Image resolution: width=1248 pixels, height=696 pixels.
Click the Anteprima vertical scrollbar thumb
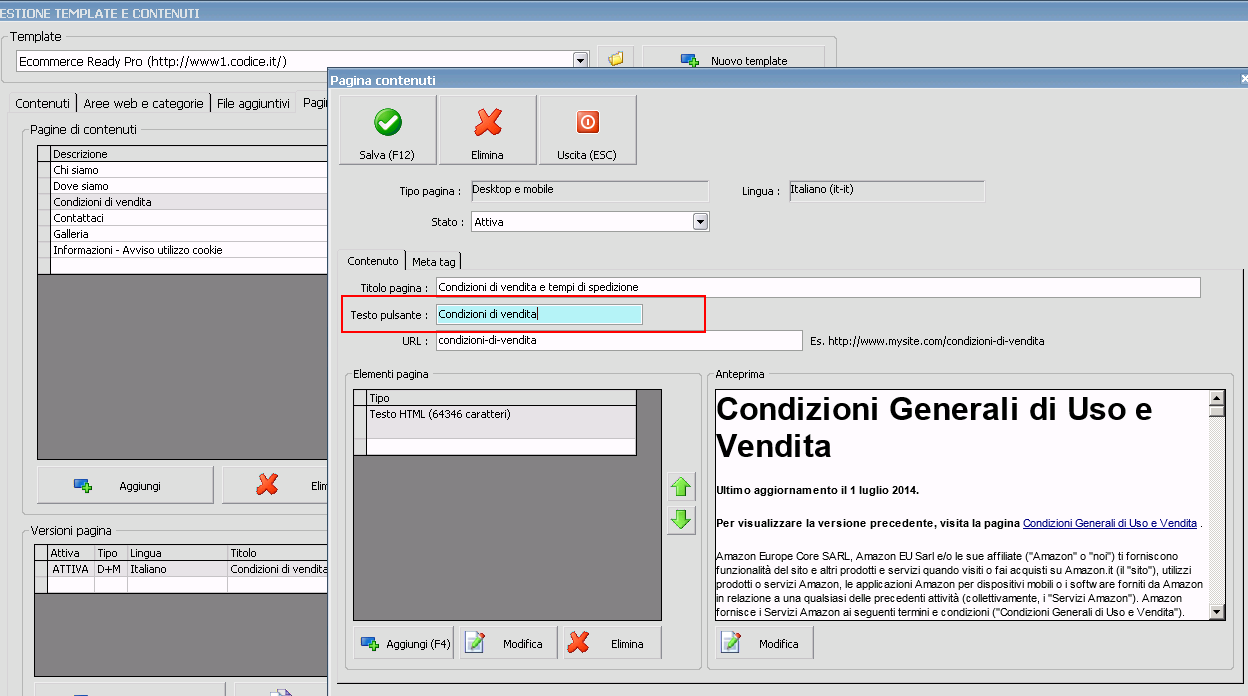(1216, 410)
